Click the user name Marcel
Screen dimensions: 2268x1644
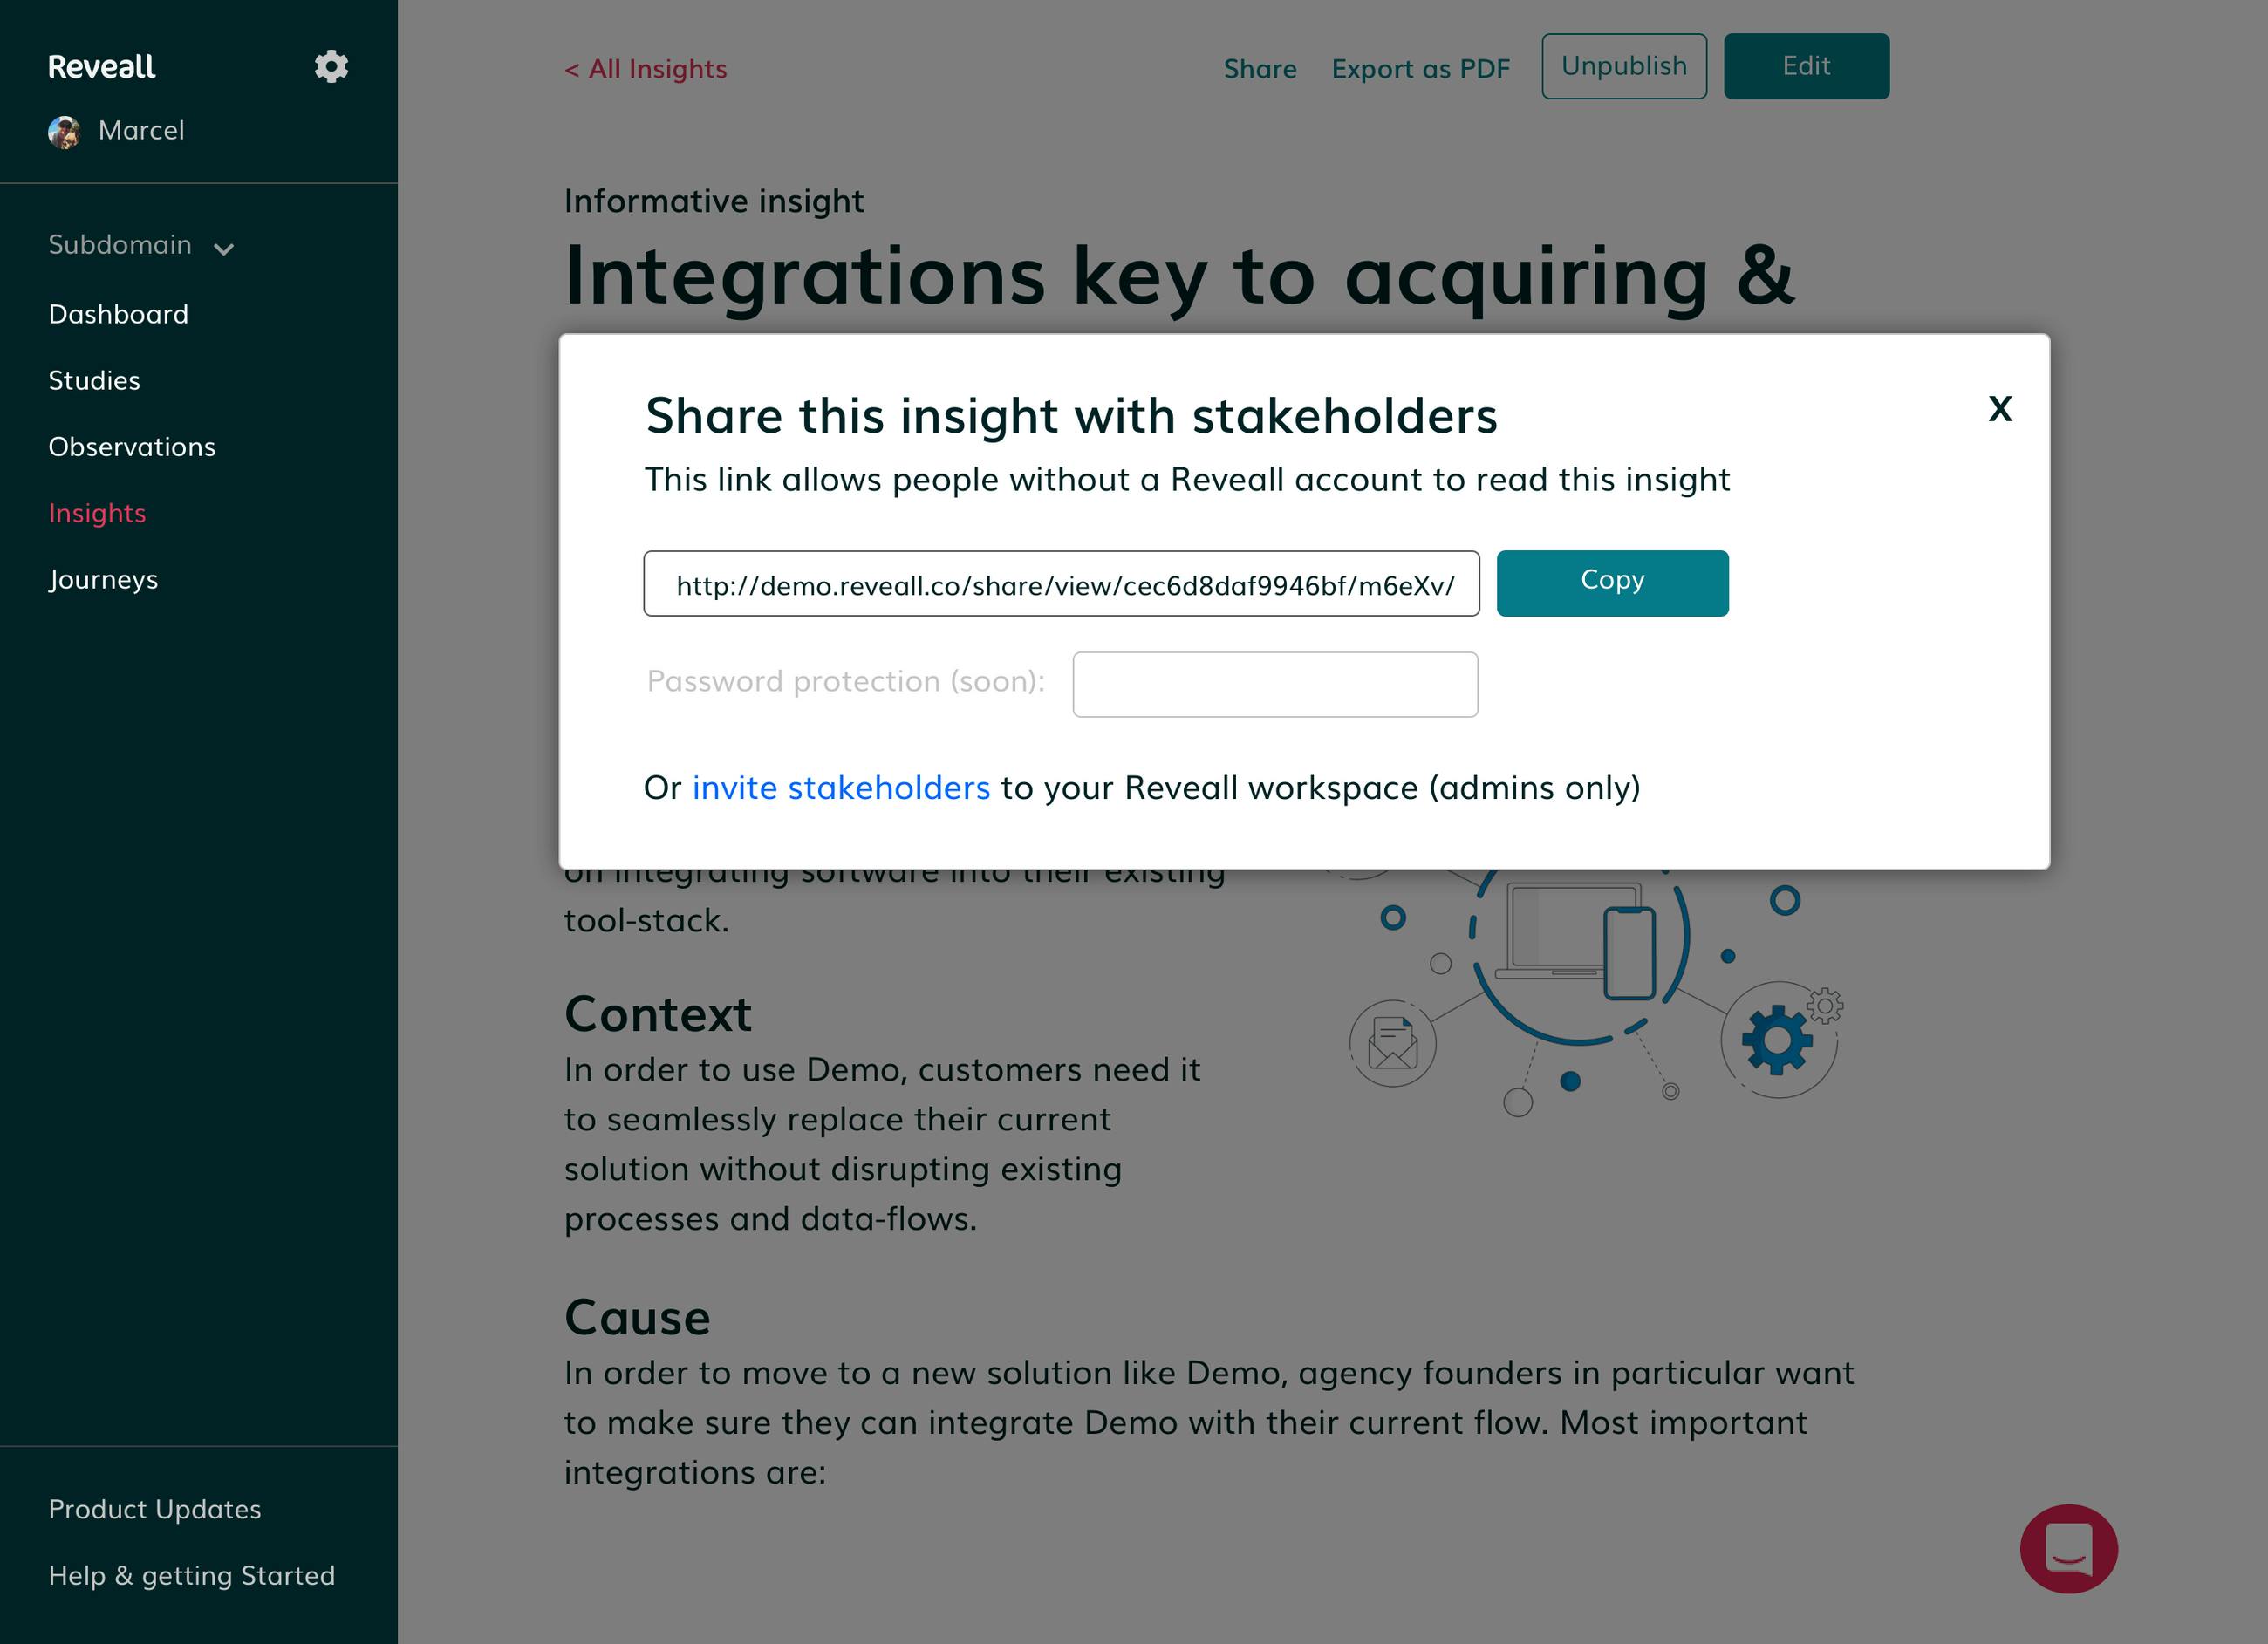tap(141, 131)
